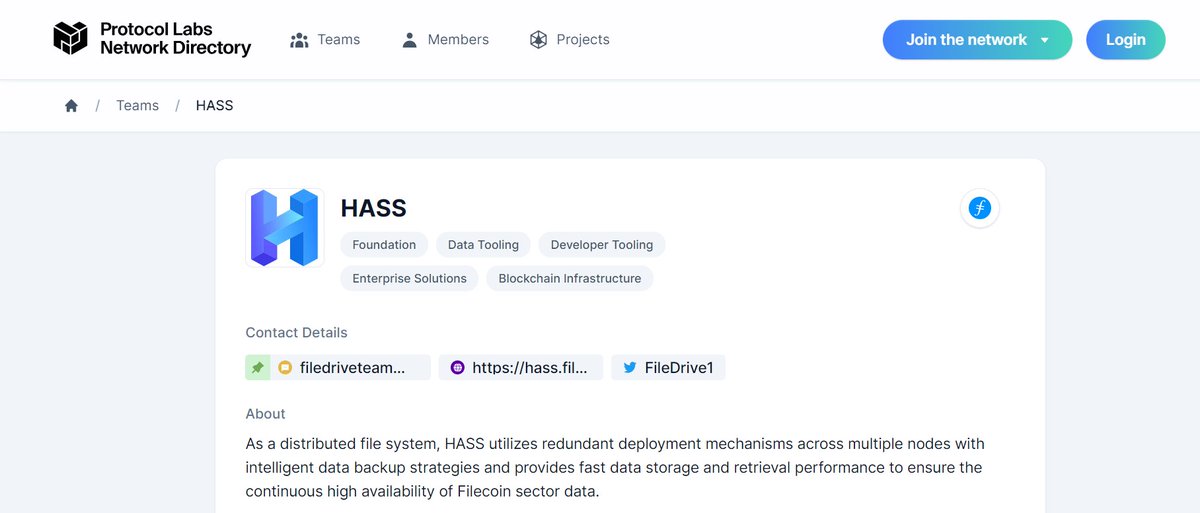
Task: Select the Data Tooling tag
Action: coord(483,245)
